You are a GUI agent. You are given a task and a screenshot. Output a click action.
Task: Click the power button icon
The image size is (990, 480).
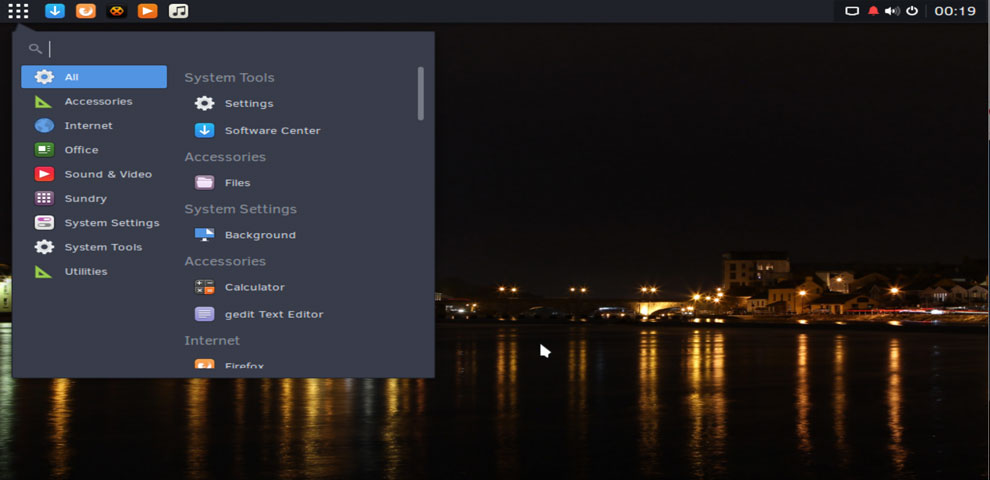[912, 11]
